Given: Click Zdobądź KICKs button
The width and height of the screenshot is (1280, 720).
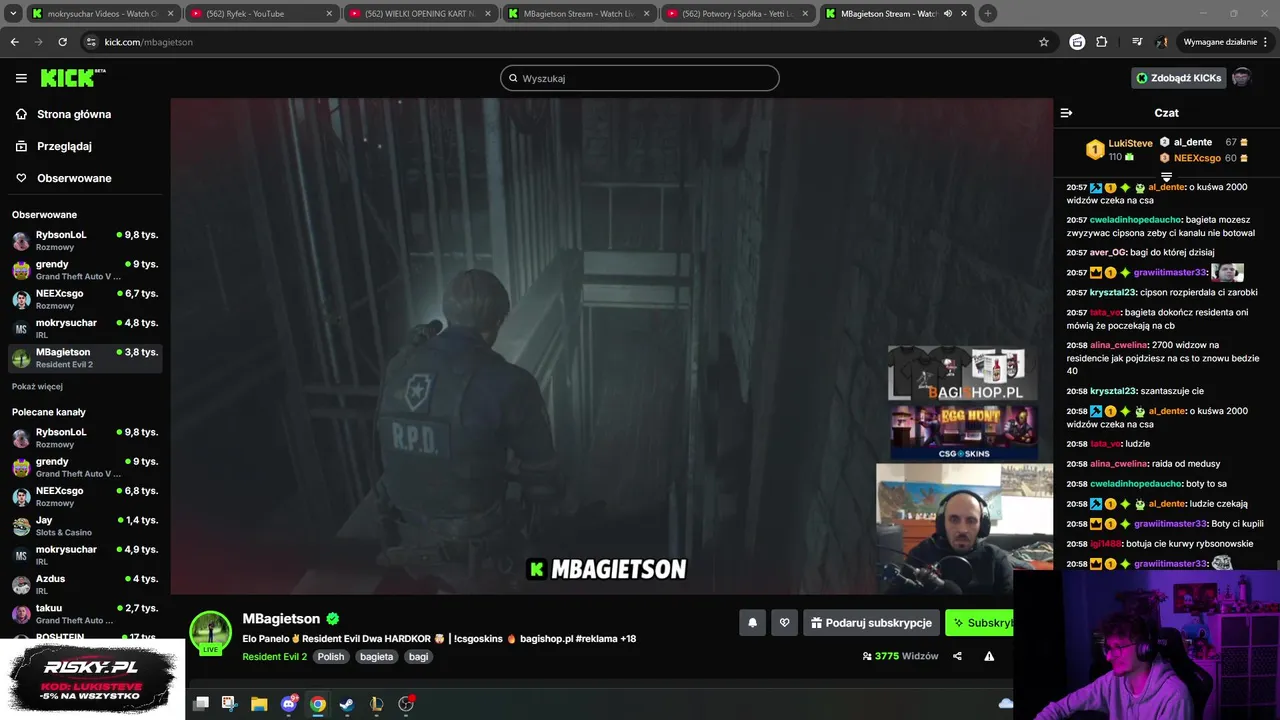Looking at the screenshot, I should 1178,78.
